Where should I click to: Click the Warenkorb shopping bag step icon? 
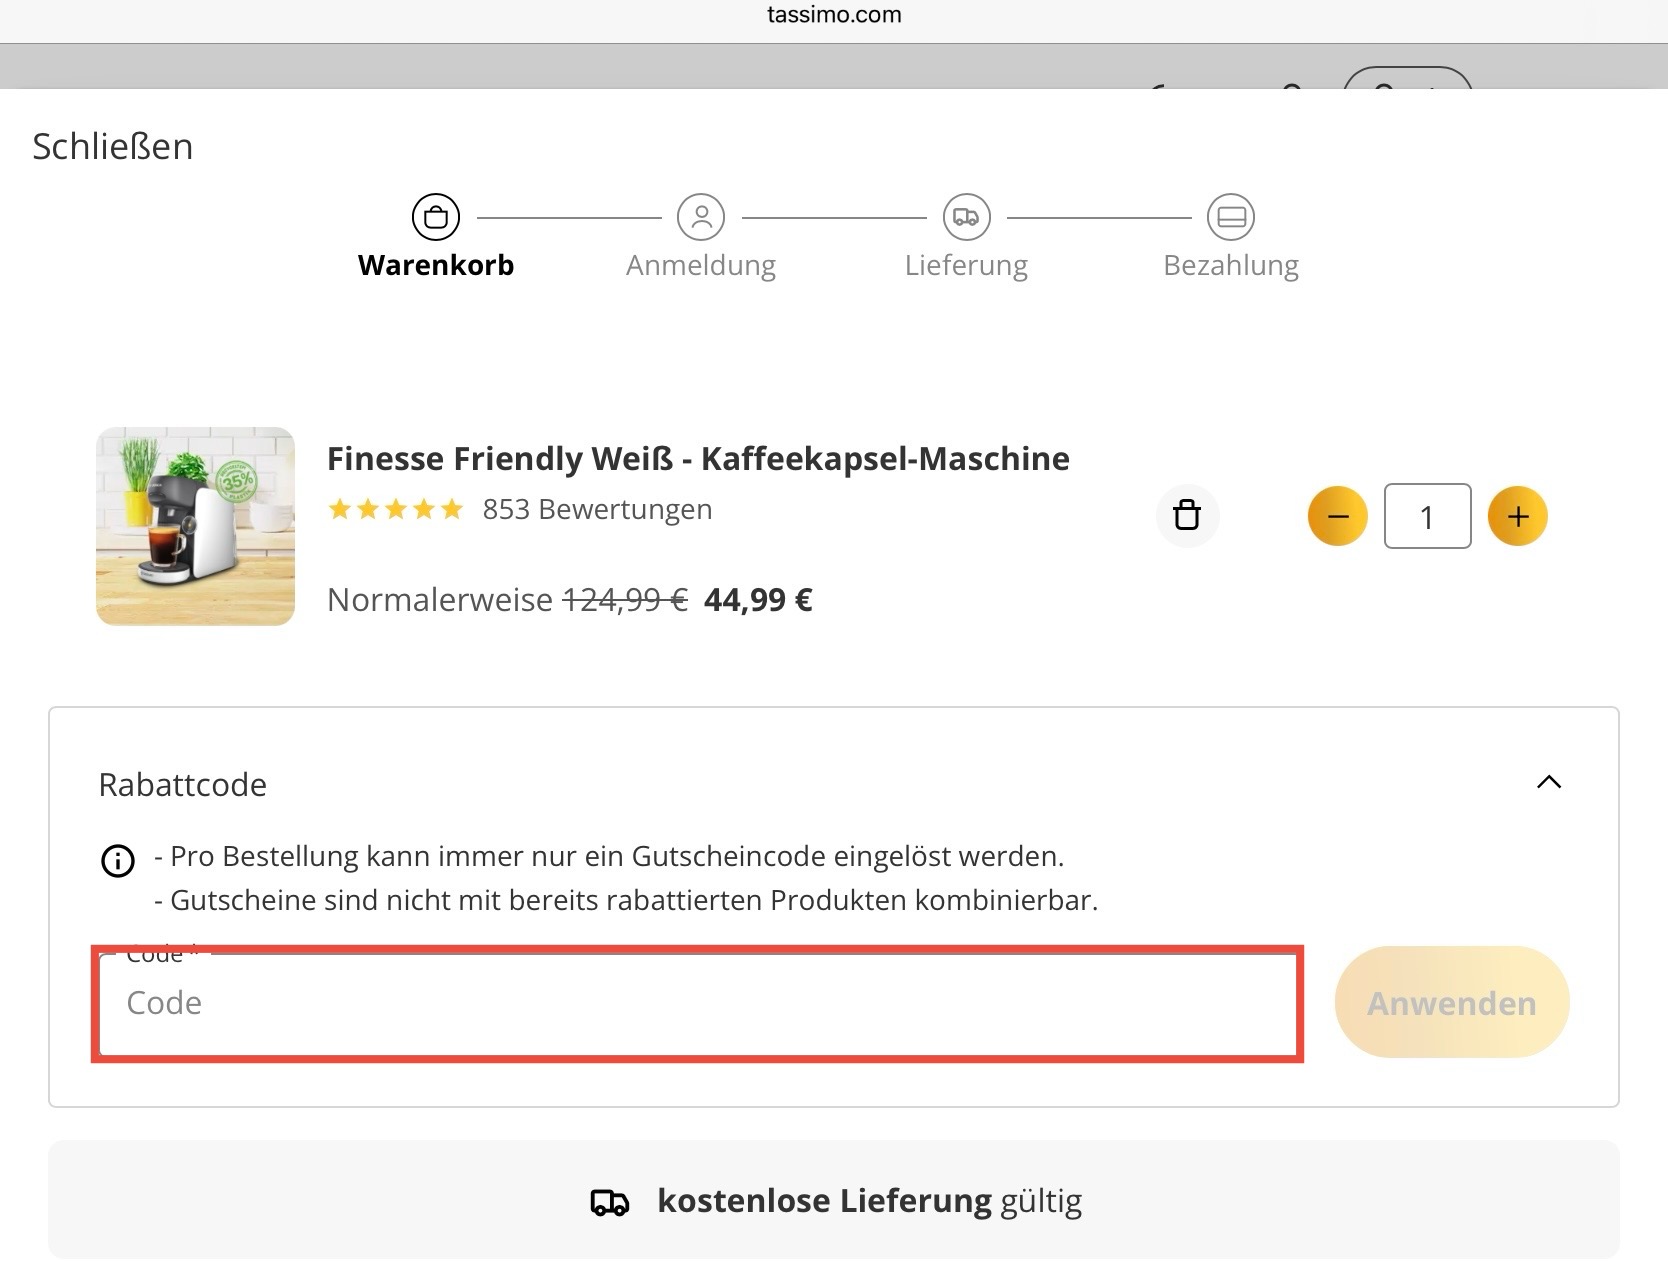click(436, 217)
